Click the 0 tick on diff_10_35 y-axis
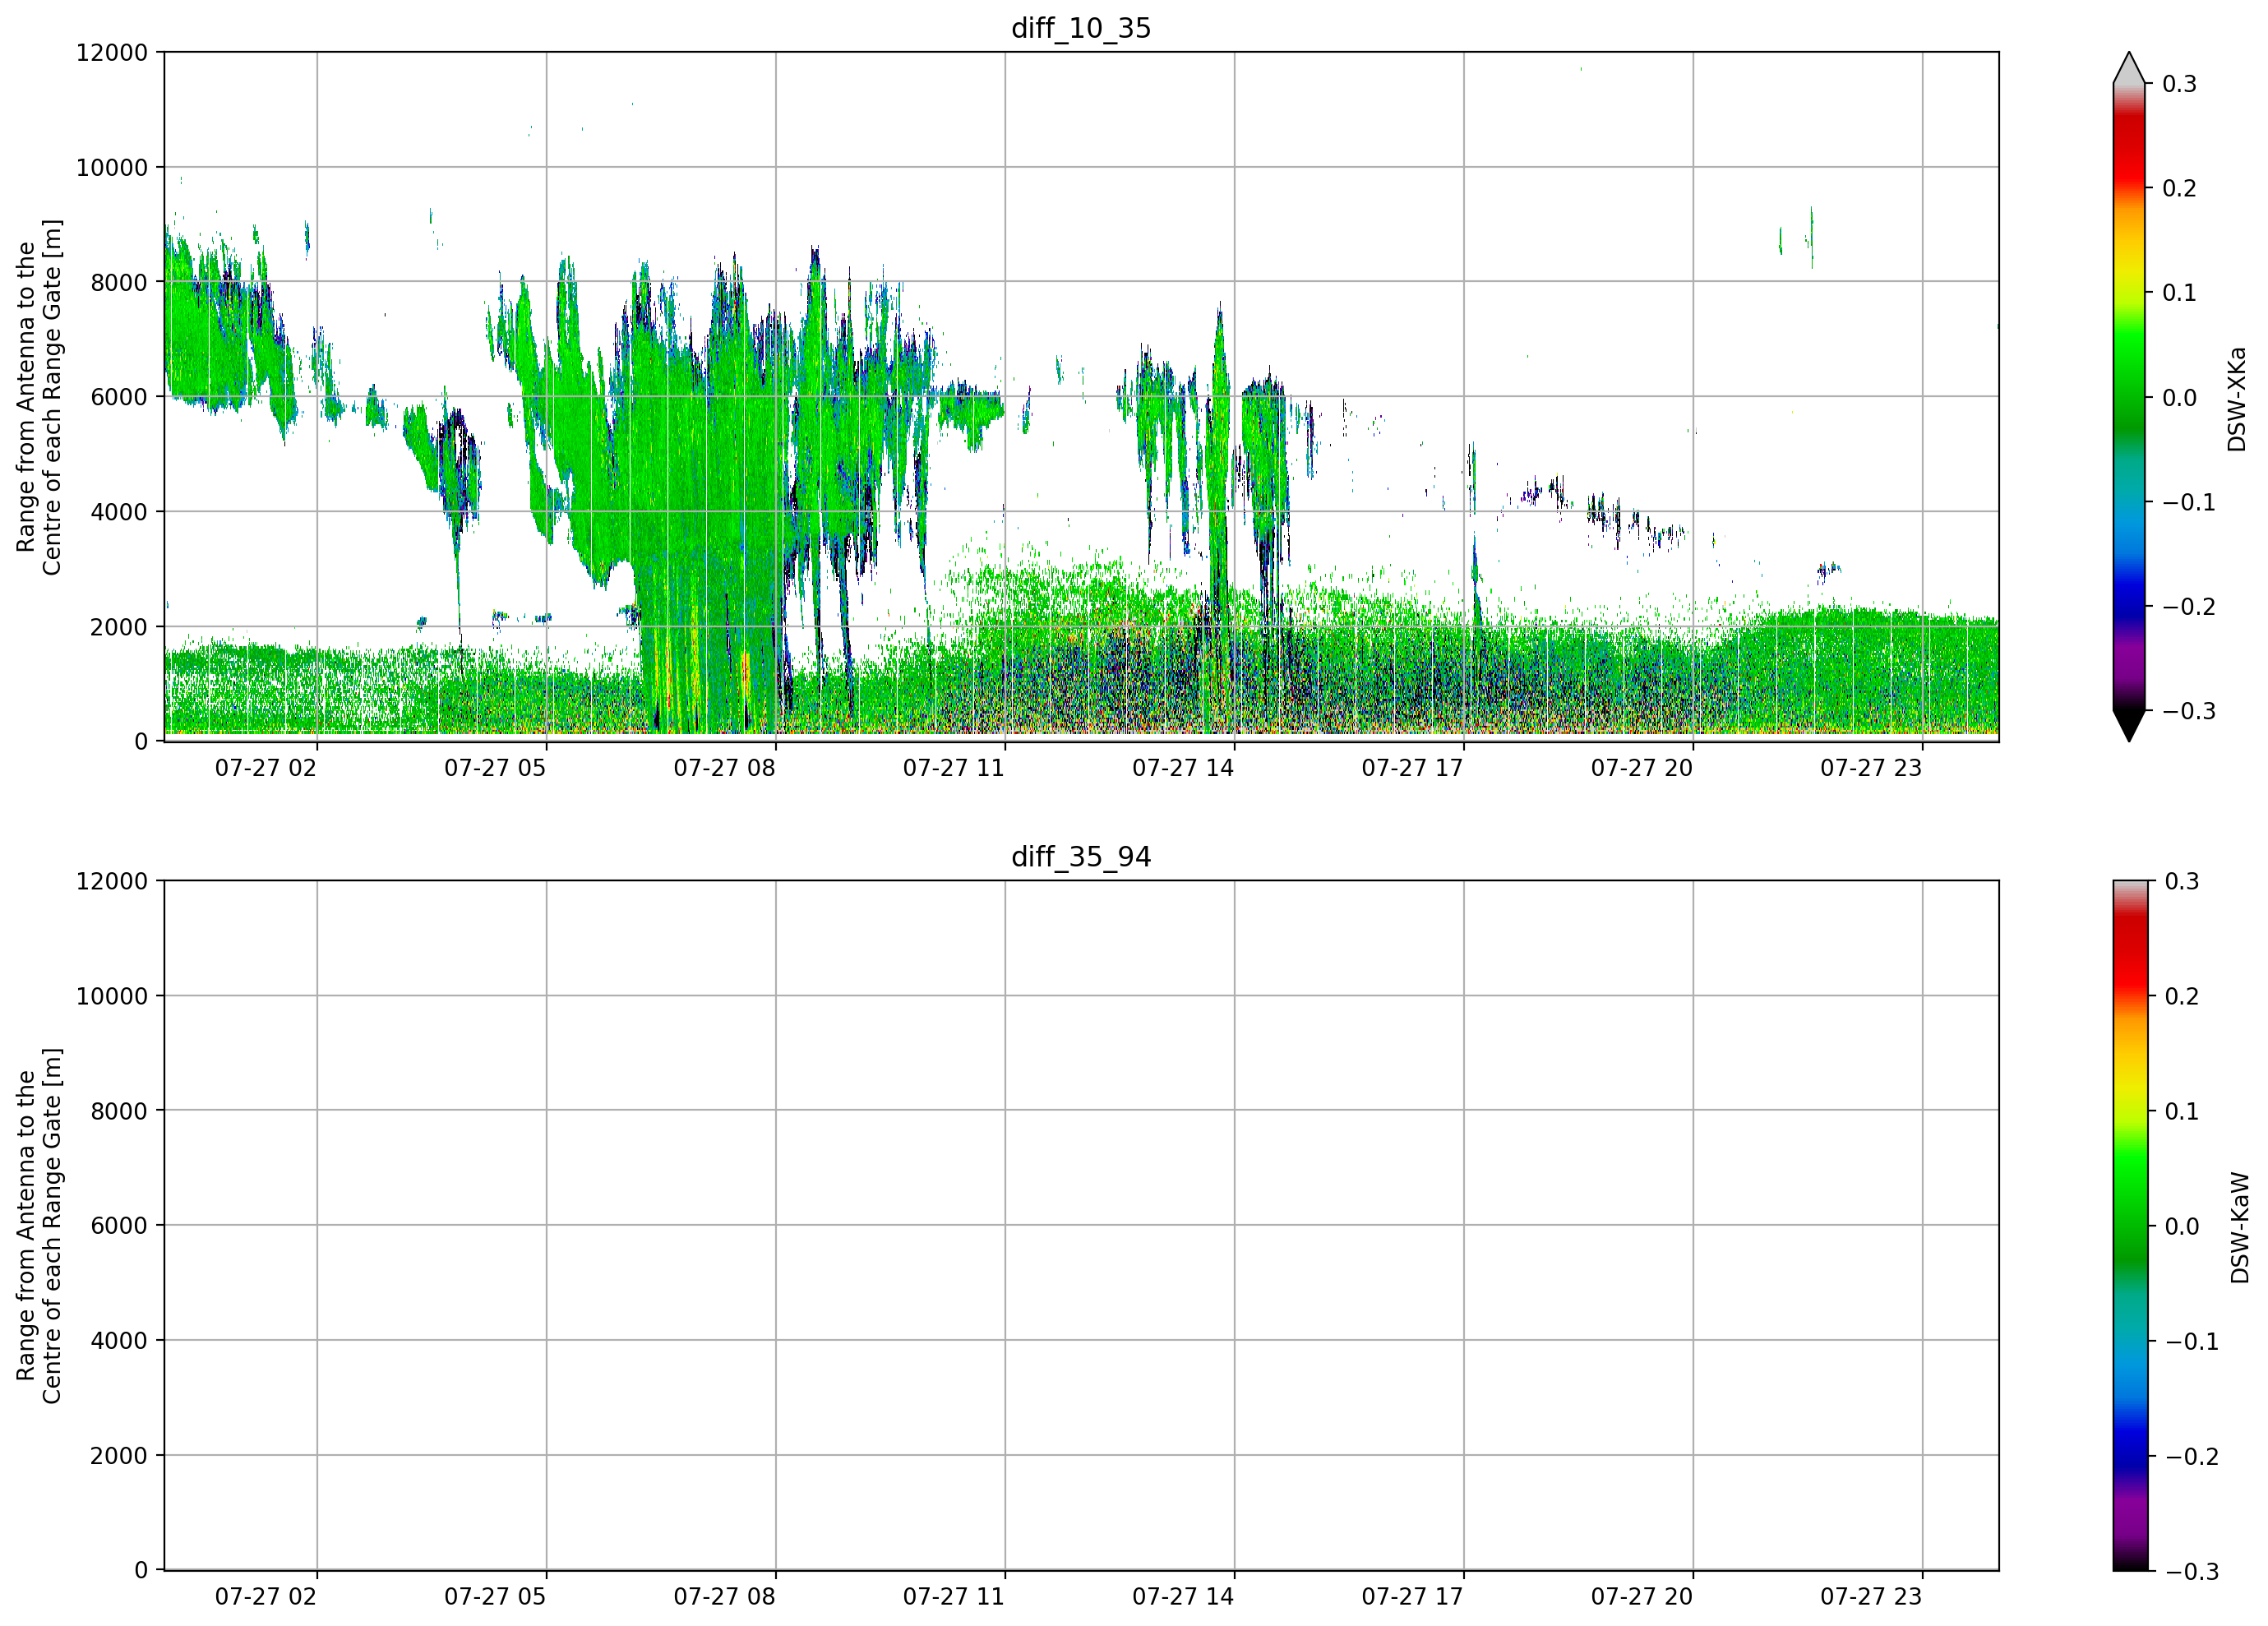This screenshot has width=2268, height=1626. [141, 741]
